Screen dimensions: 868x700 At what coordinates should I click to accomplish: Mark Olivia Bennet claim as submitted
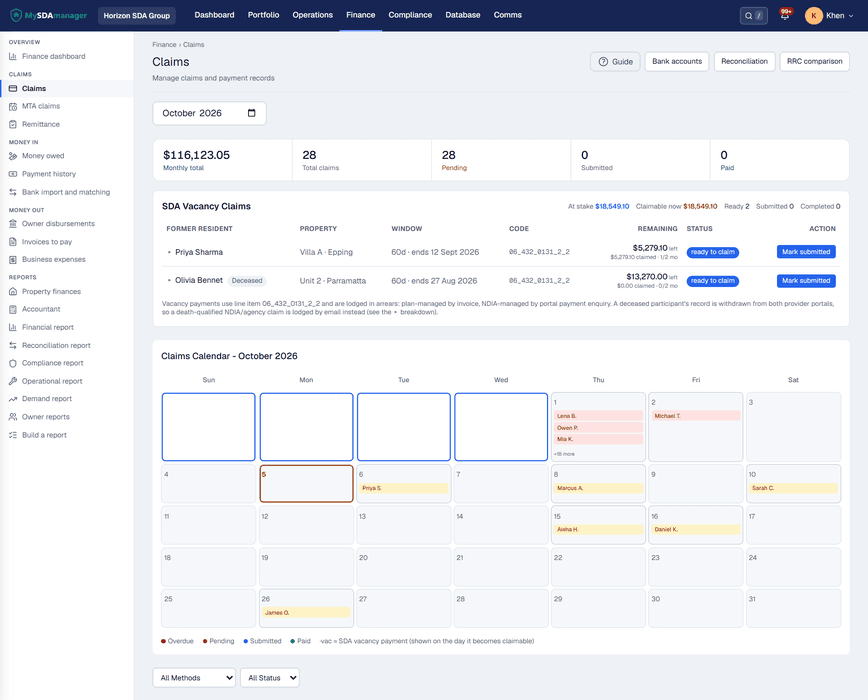[806, 281]
